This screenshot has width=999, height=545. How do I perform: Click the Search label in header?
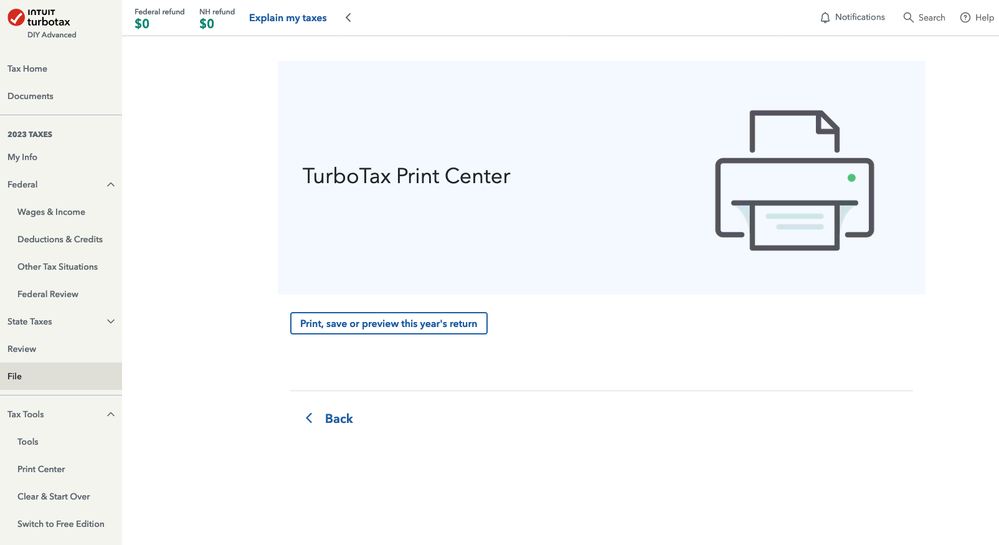pos(932,18)
